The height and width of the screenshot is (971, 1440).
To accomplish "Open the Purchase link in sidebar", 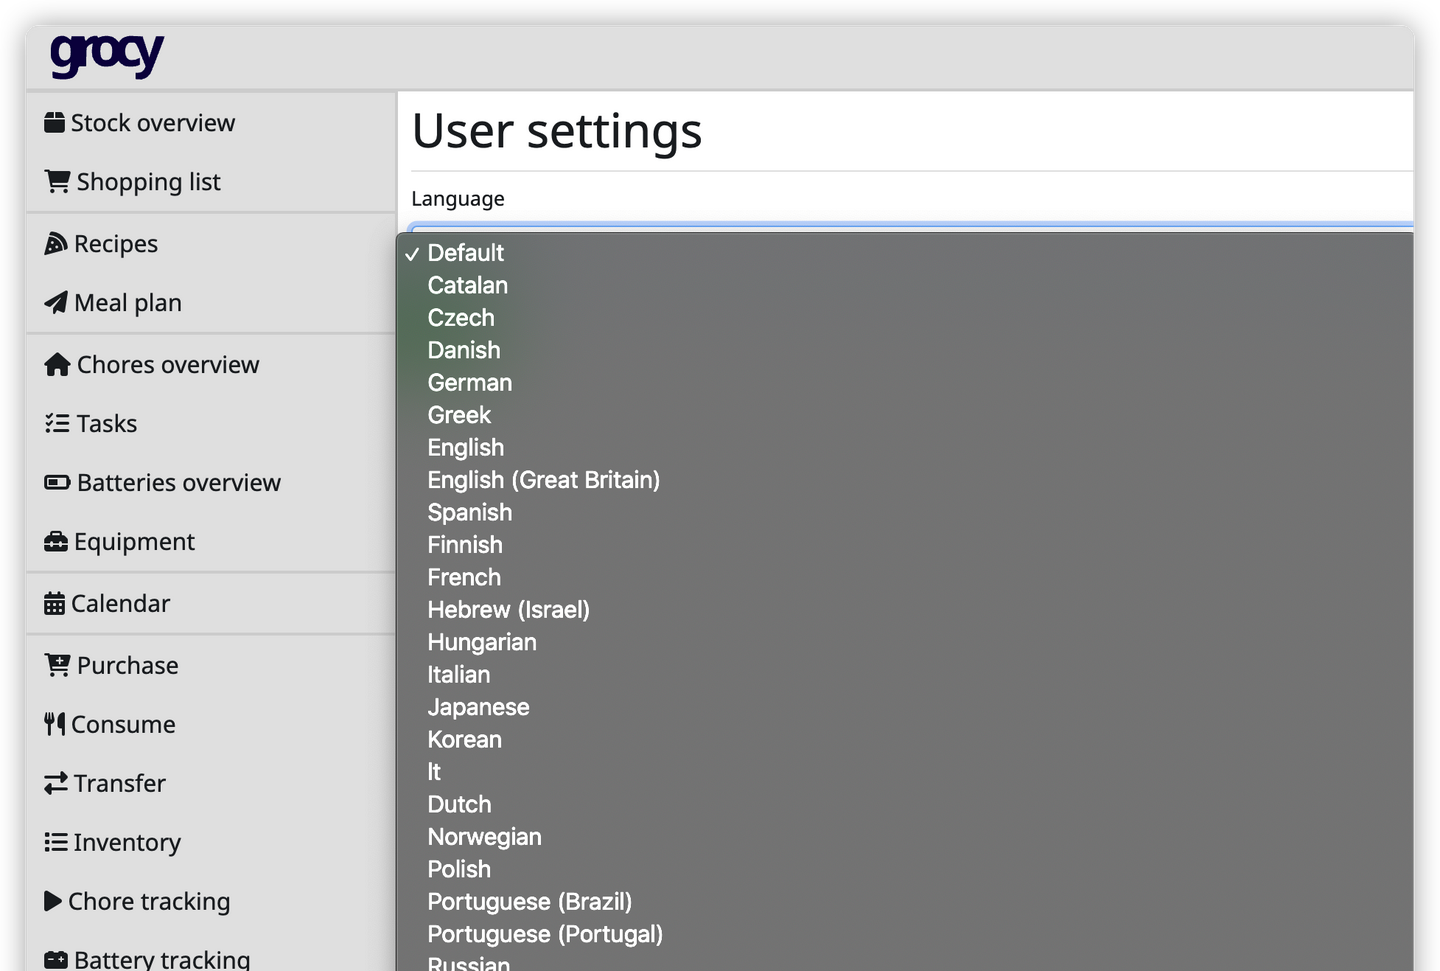I will click(128, 666).
